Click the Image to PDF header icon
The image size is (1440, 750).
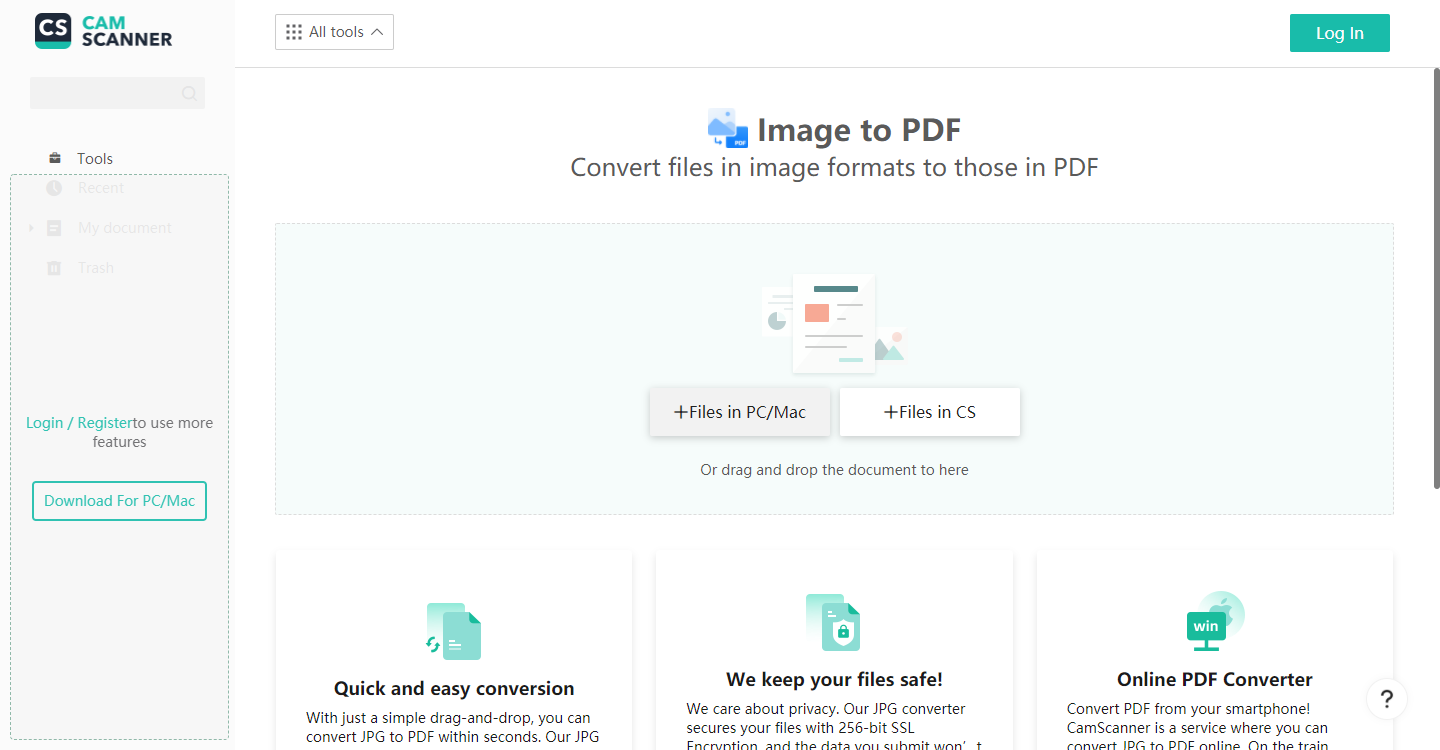[728, 129]
